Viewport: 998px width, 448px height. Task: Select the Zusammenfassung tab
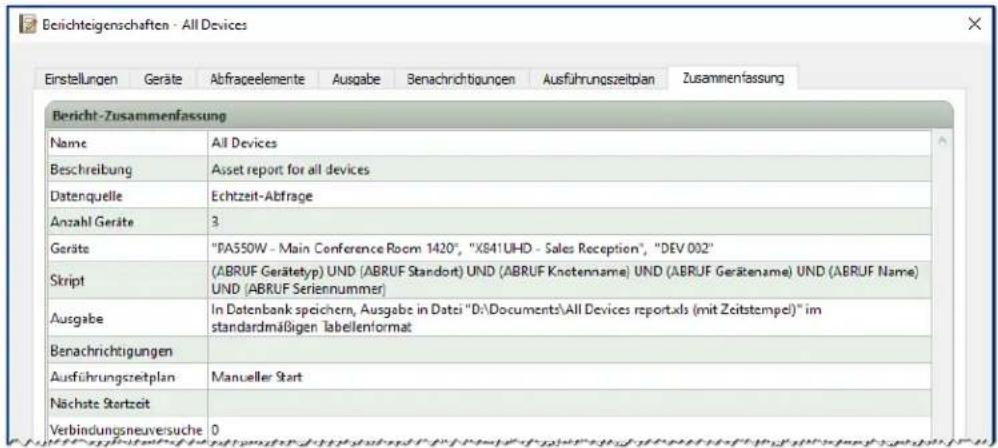[x=733, y=78]
